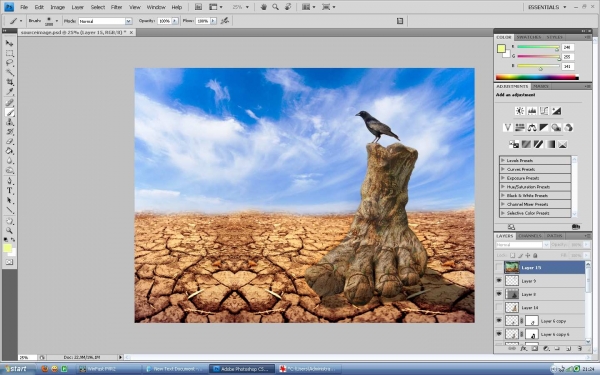Screen dimensions: 600x375
Task: Select the Dodge tool
Action: 9,170
